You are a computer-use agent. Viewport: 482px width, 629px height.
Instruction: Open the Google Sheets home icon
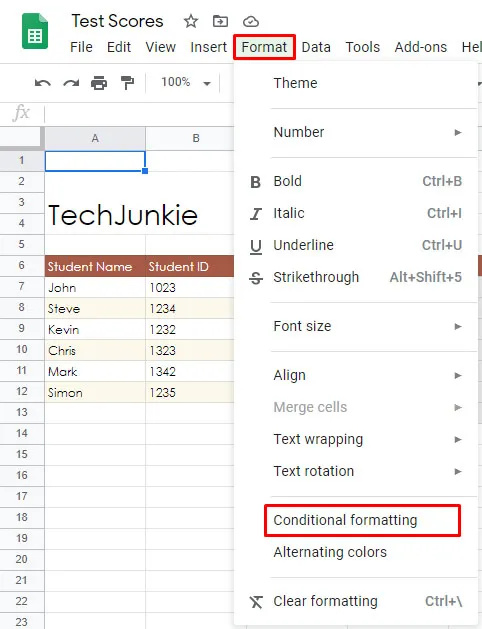[x=35, y=31]
